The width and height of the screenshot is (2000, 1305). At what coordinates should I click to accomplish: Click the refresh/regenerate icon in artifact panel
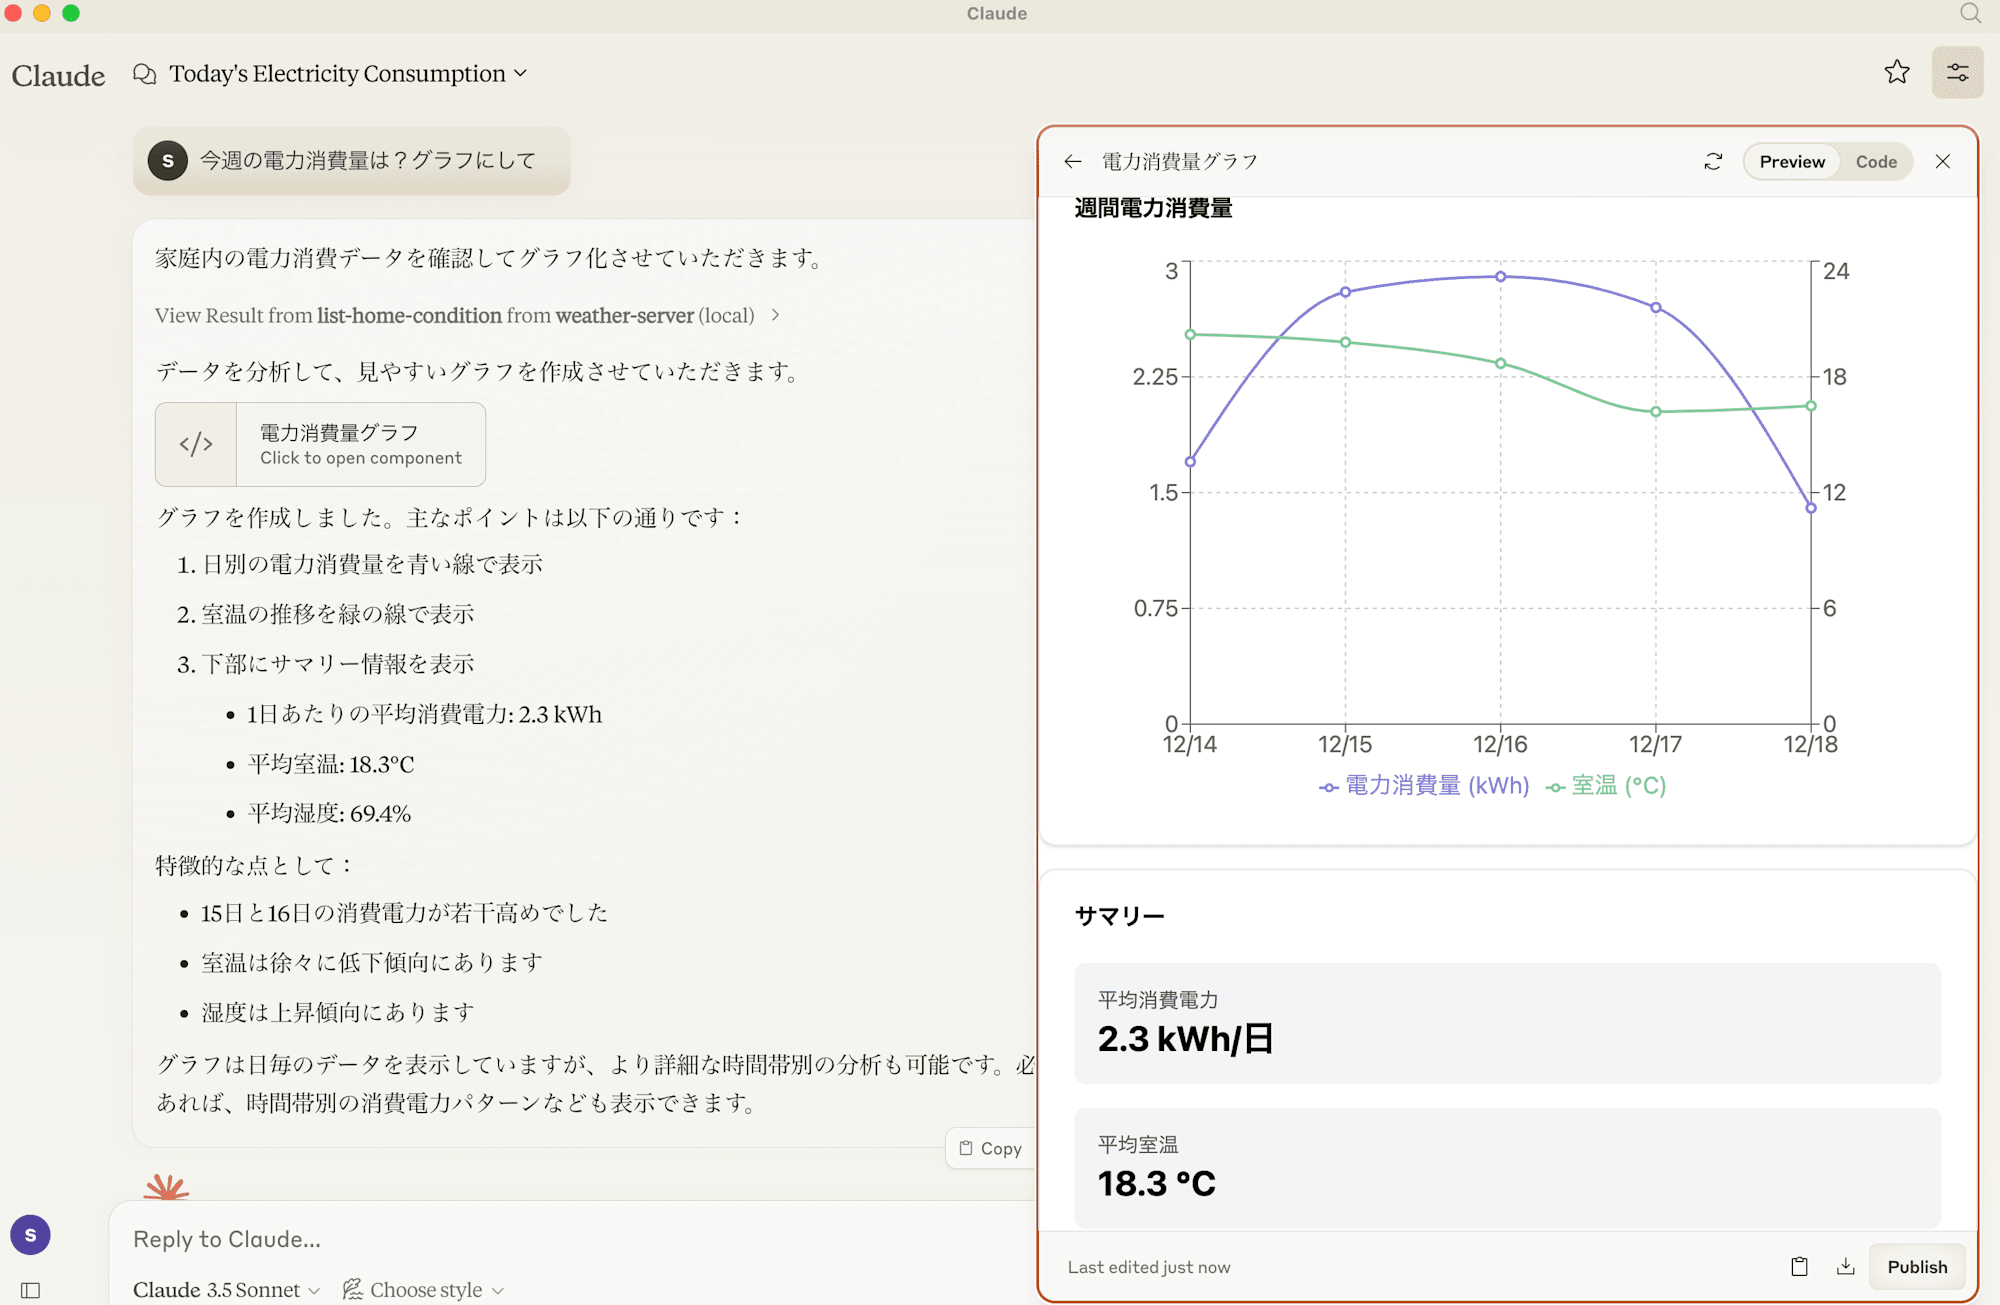point(1714,160)
